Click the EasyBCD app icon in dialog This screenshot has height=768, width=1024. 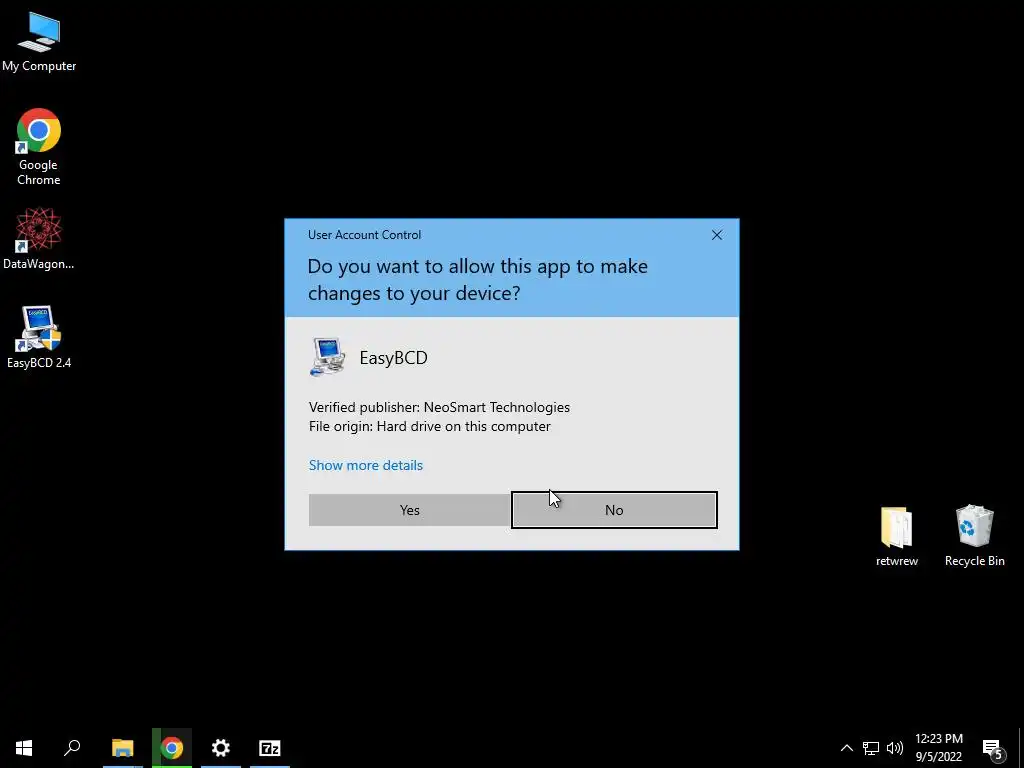tap(327, 357)
